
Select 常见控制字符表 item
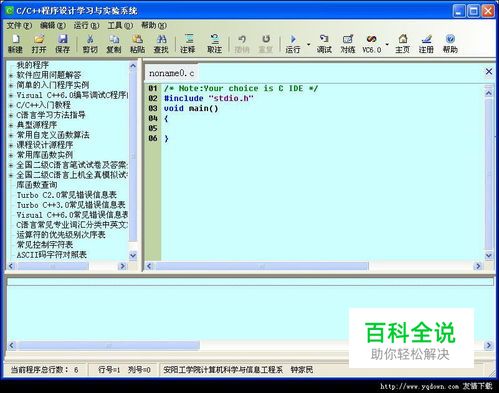45,245
